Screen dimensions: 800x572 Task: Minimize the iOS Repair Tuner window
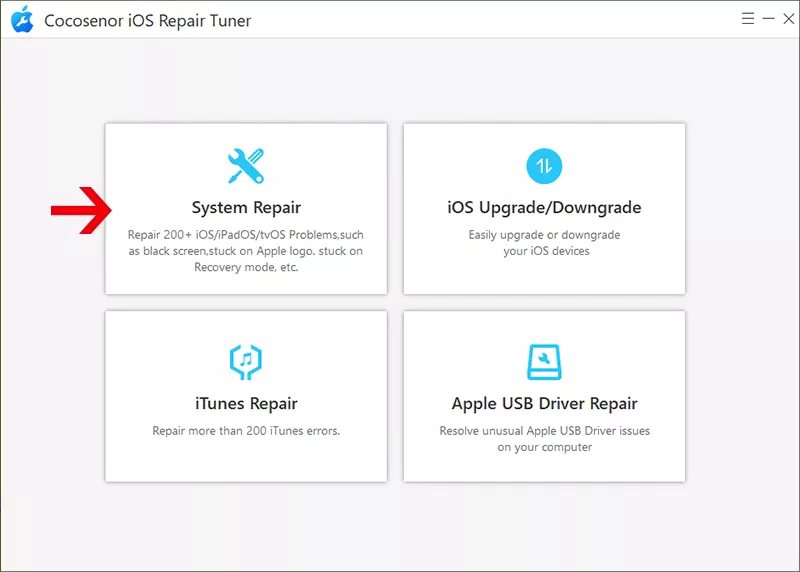[768, 19]
